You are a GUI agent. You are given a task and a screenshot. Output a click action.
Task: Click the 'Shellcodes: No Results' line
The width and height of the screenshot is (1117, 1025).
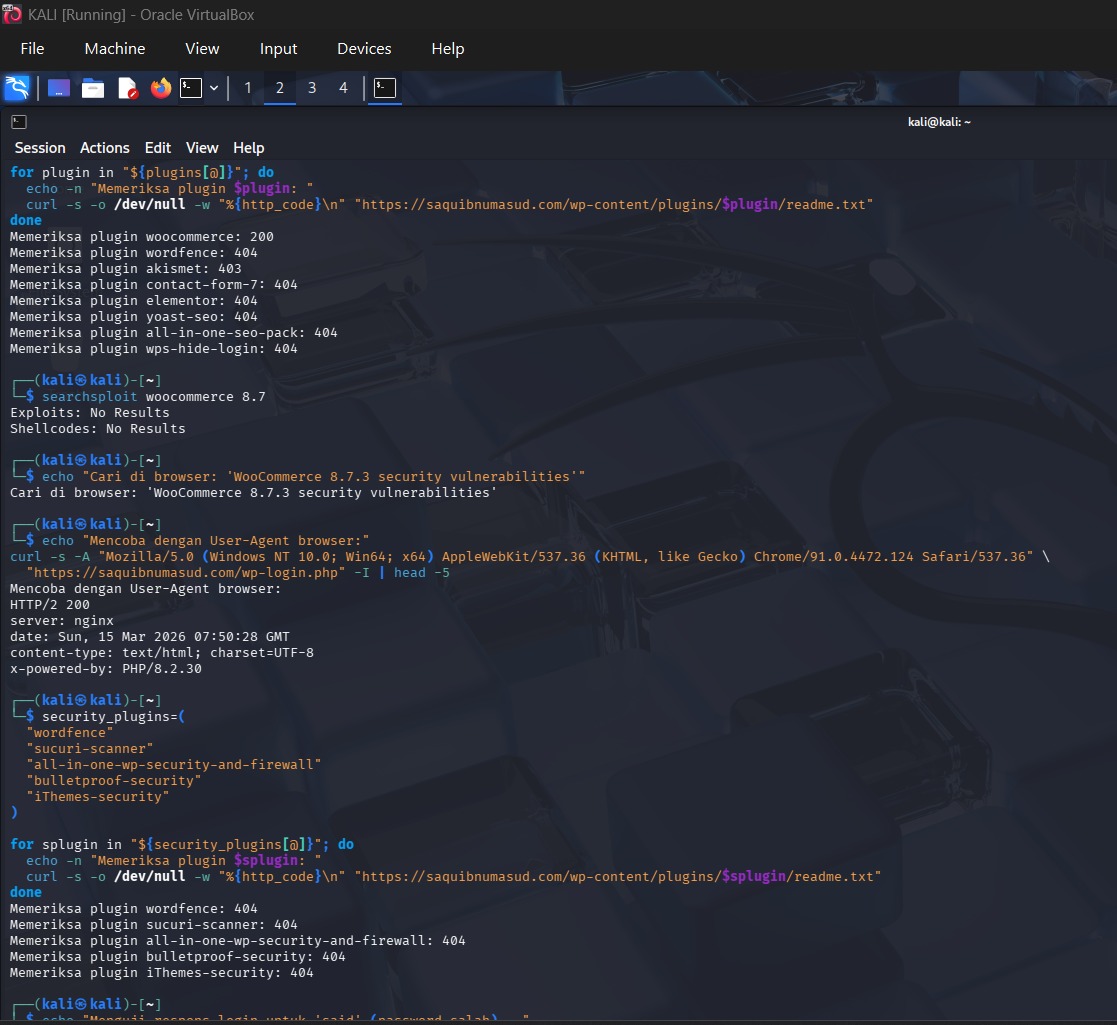pyautogui.click(x=98, y=429)
